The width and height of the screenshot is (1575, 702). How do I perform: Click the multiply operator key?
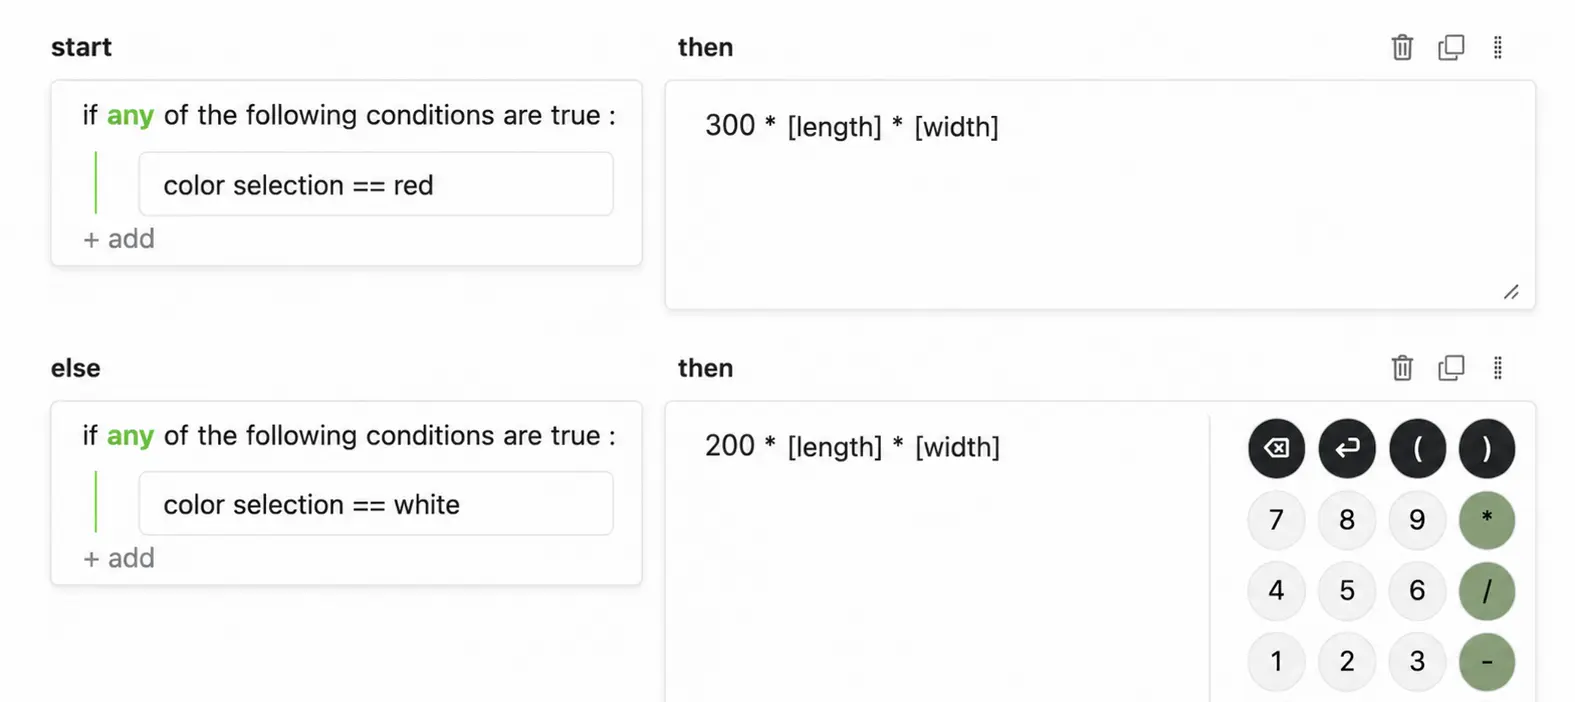(1487, 520)
